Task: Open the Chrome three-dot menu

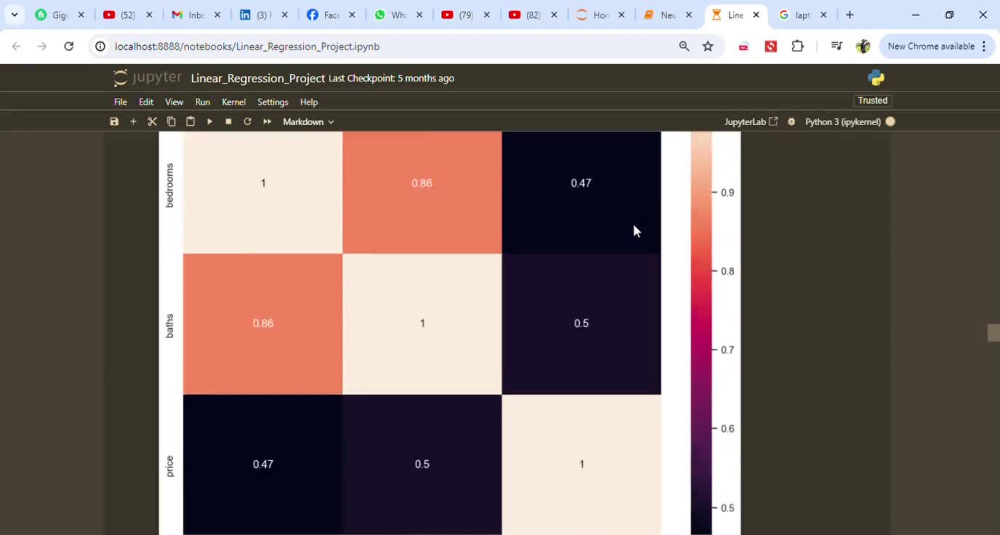Action: 984,46
